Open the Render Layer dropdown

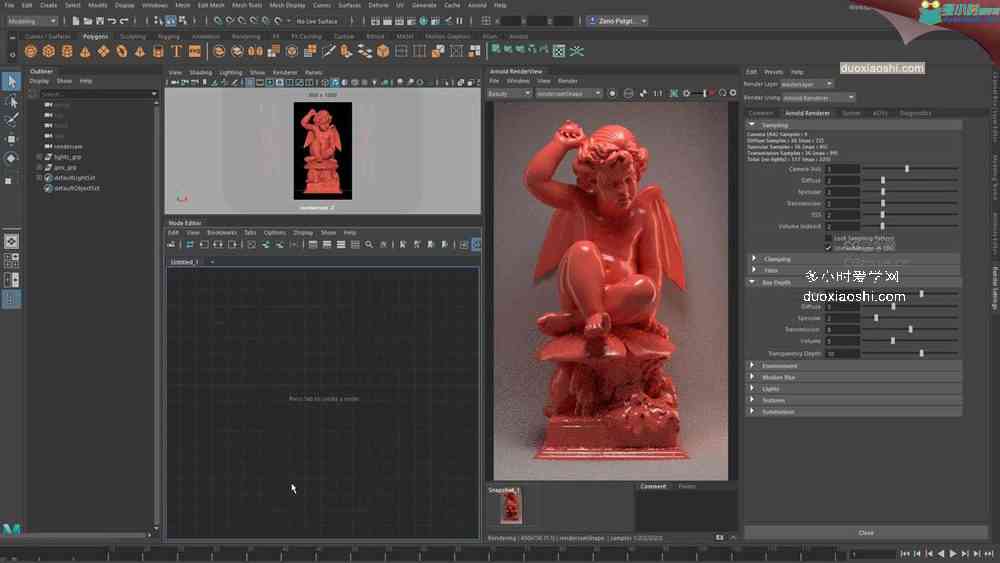807,84
